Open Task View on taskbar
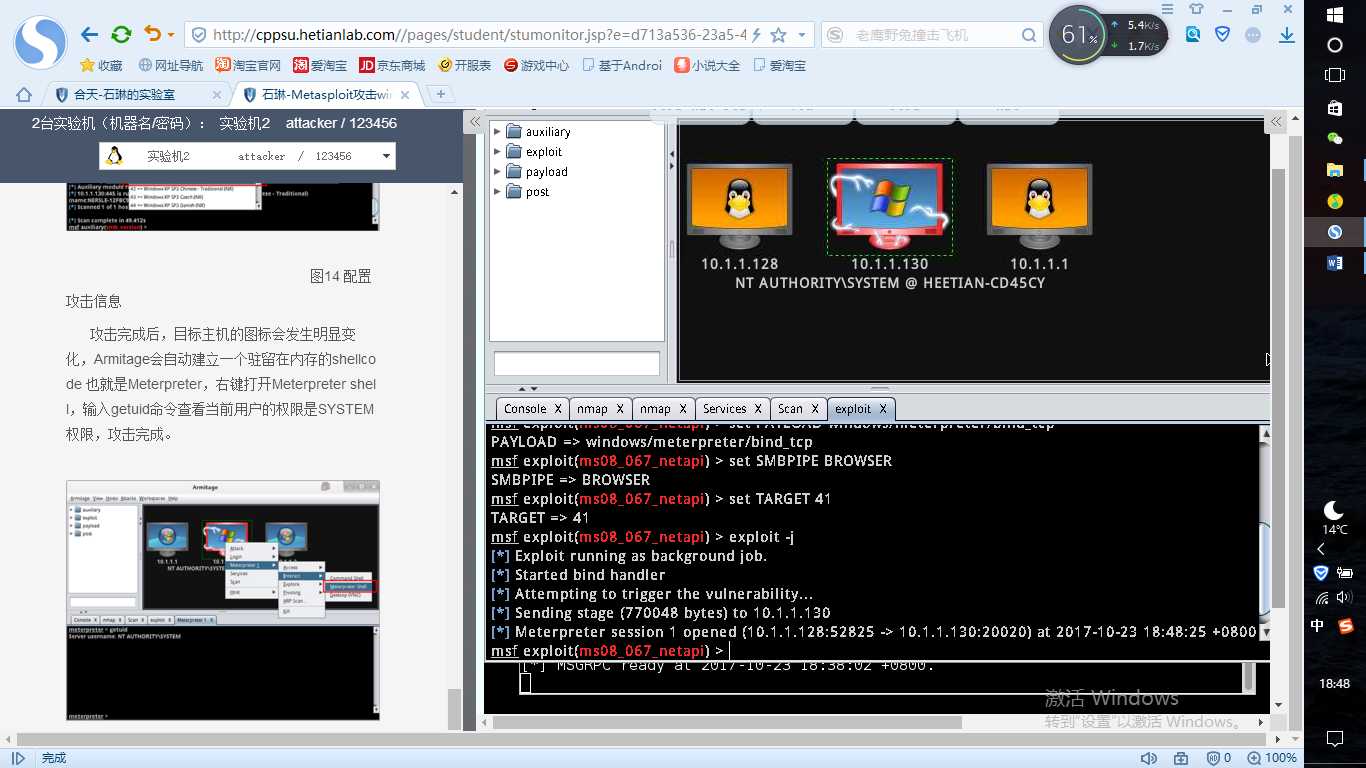 [1335, 75]
